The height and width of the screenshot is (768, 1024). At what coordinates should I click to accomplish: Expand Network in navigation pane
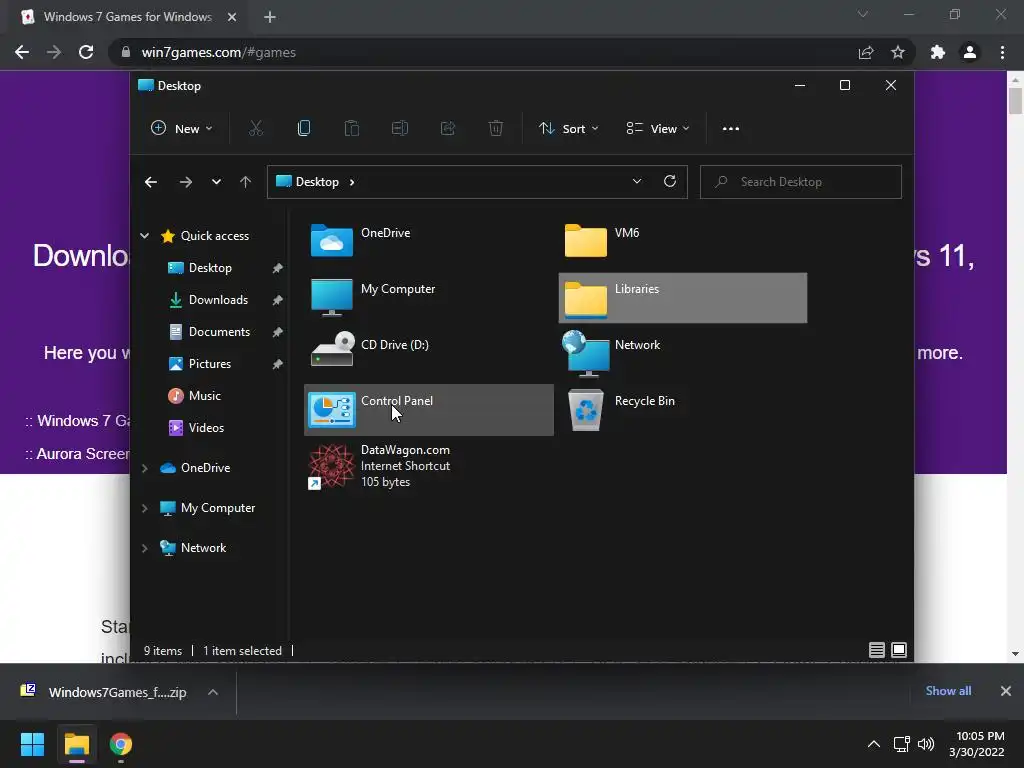144,548
